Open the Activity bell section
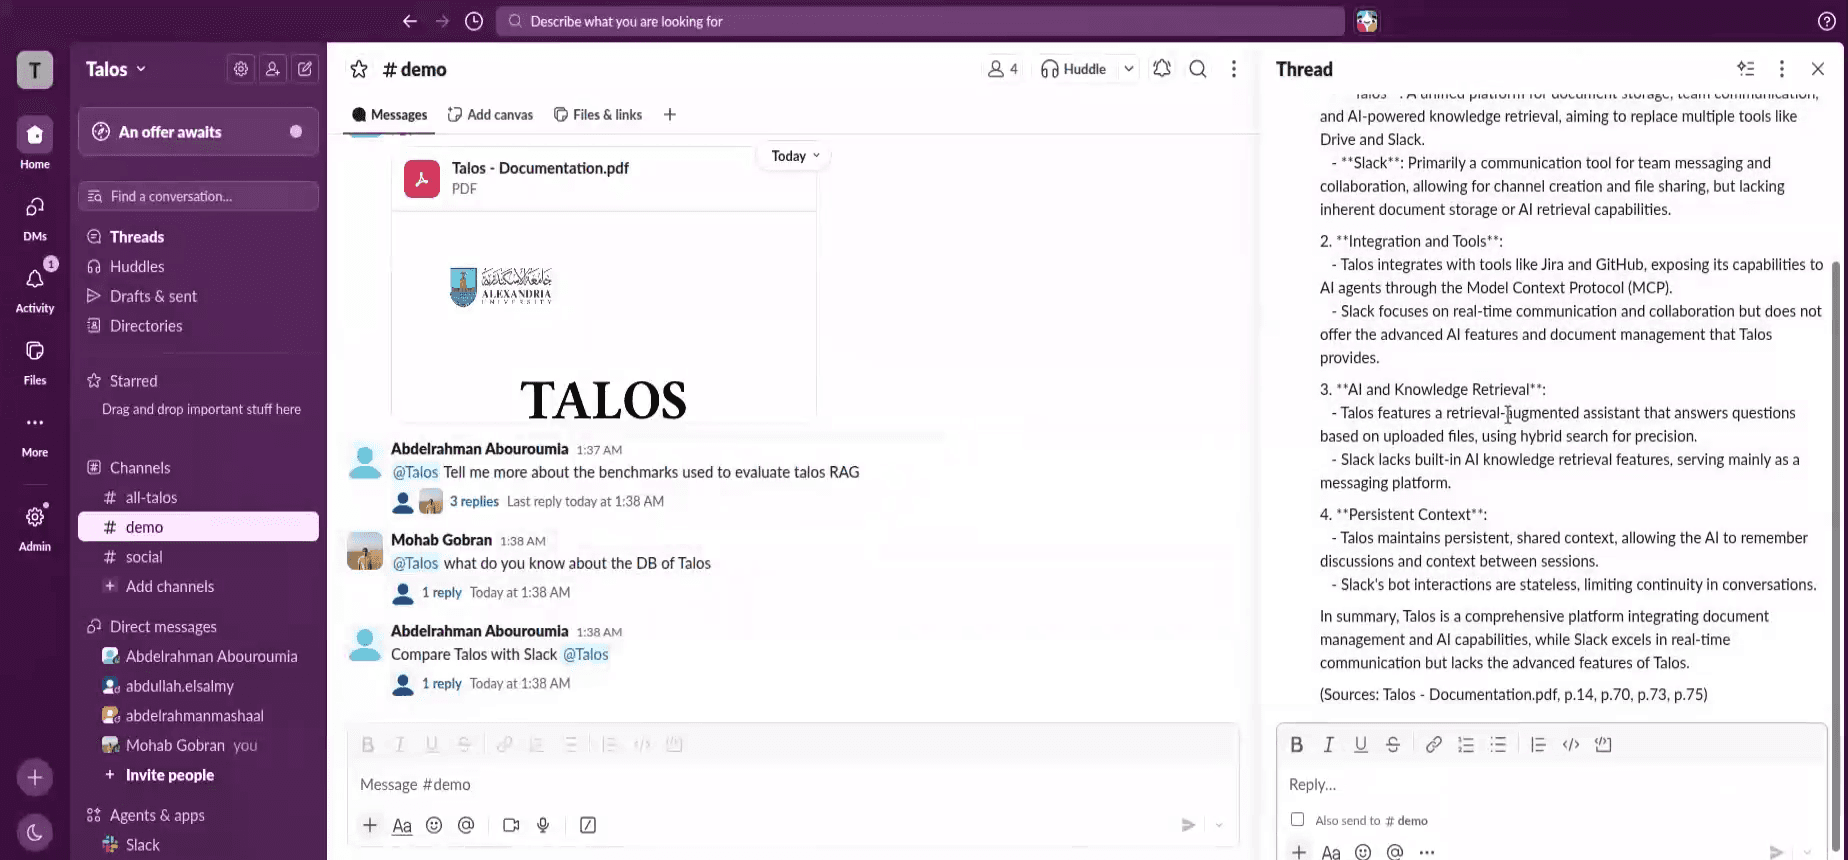 pos(35,288)
